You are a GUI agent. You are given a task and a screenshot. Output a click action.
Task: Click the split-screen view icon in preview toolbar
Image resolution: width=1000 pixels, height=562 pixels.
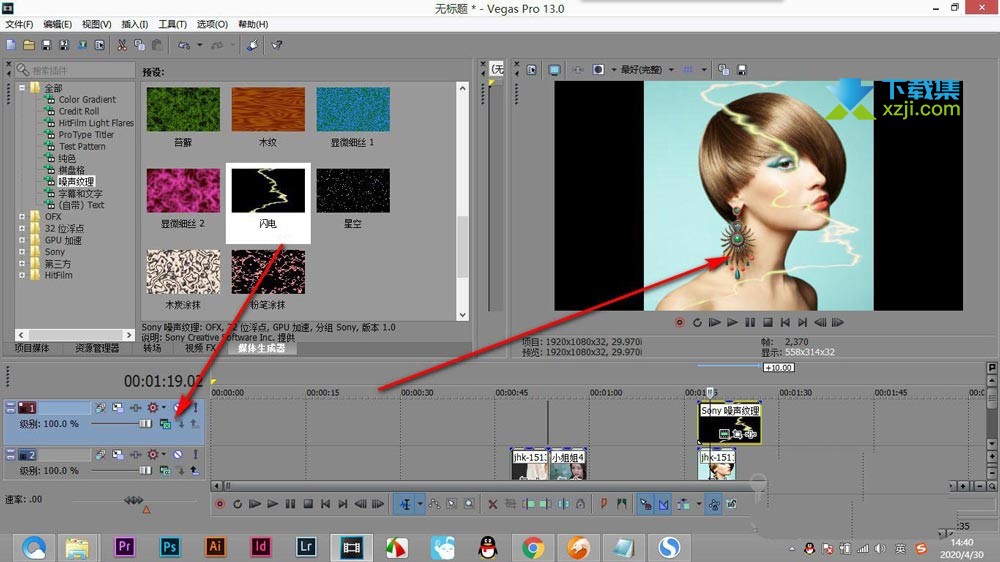(x=598, y=70)
